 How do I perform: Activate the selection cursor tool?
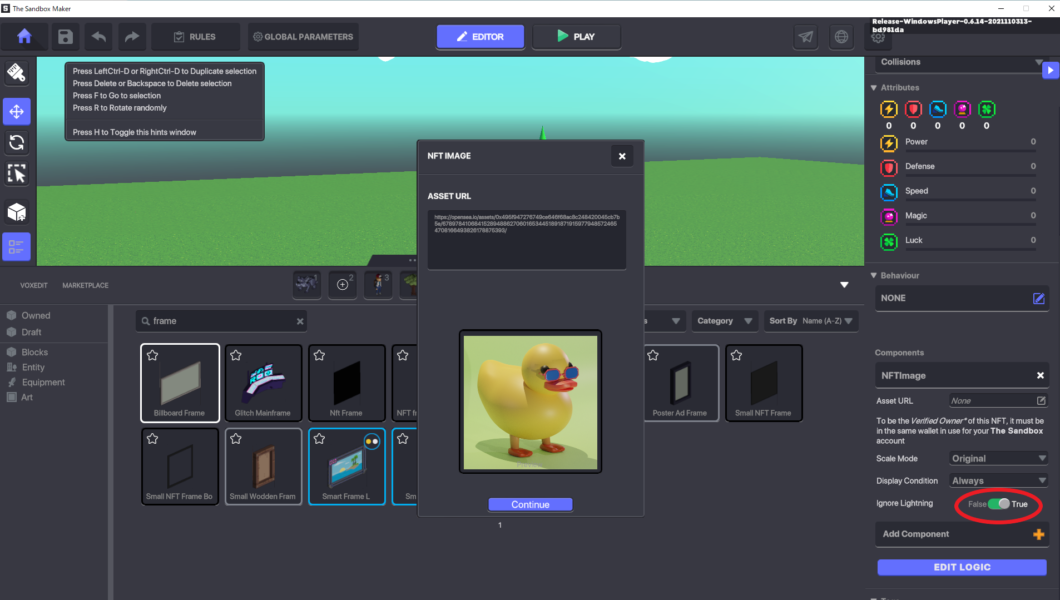click(16, 174)
